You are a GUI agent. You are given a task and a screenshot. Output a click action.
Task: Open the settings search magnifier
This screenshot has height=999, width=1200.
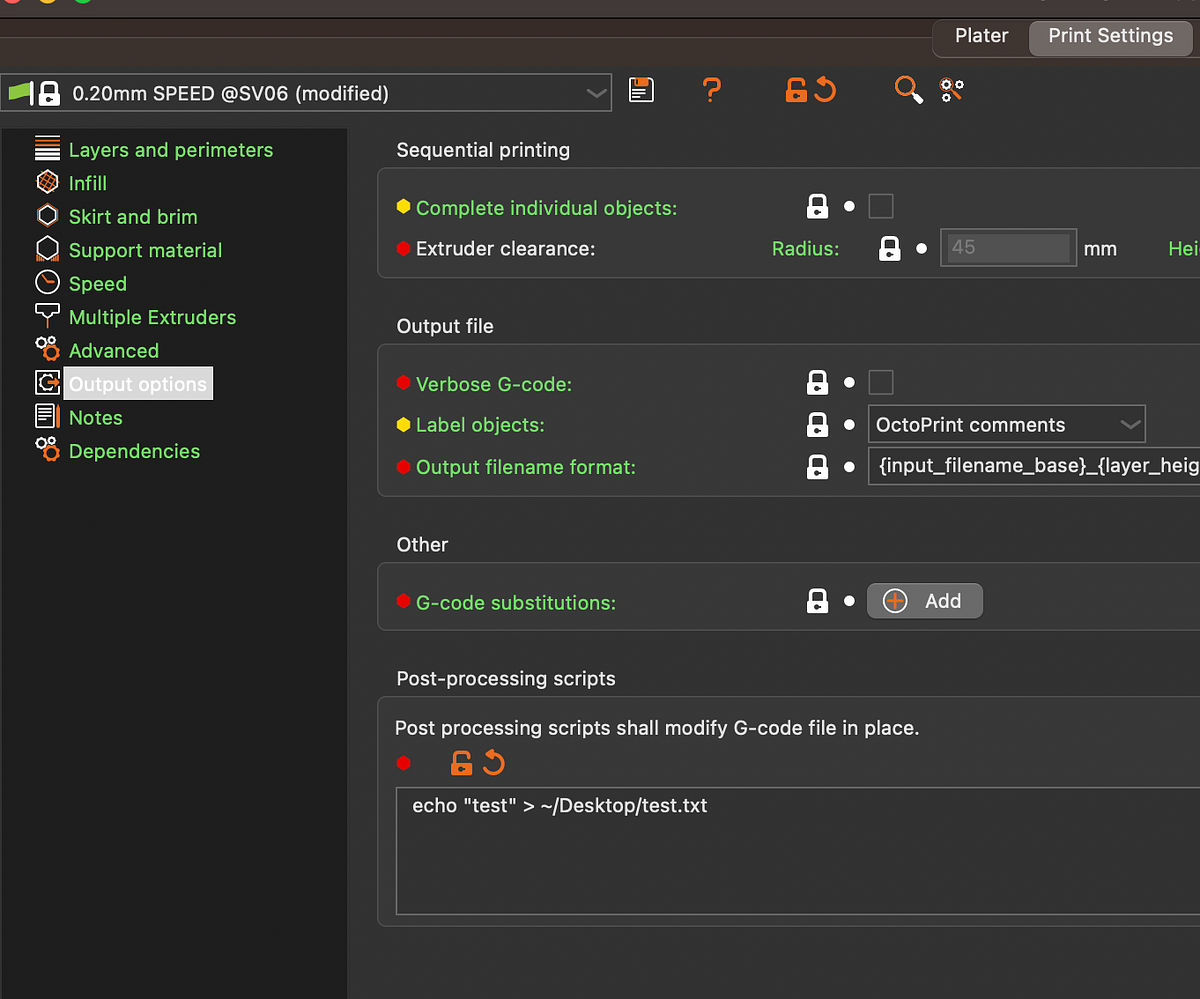(x=908, y=90)
